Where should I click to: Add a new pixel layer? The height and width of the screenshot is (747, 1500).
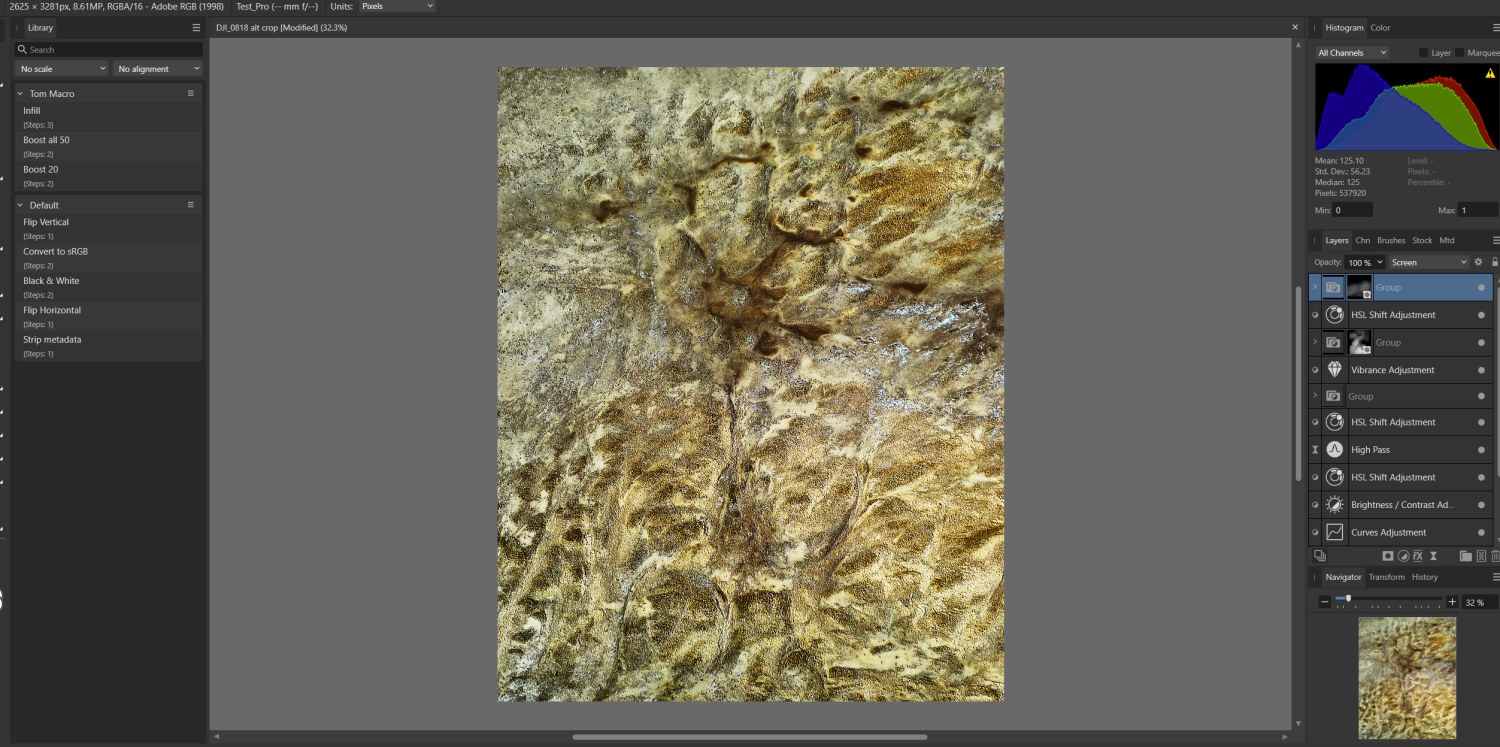pos(1481,556)
